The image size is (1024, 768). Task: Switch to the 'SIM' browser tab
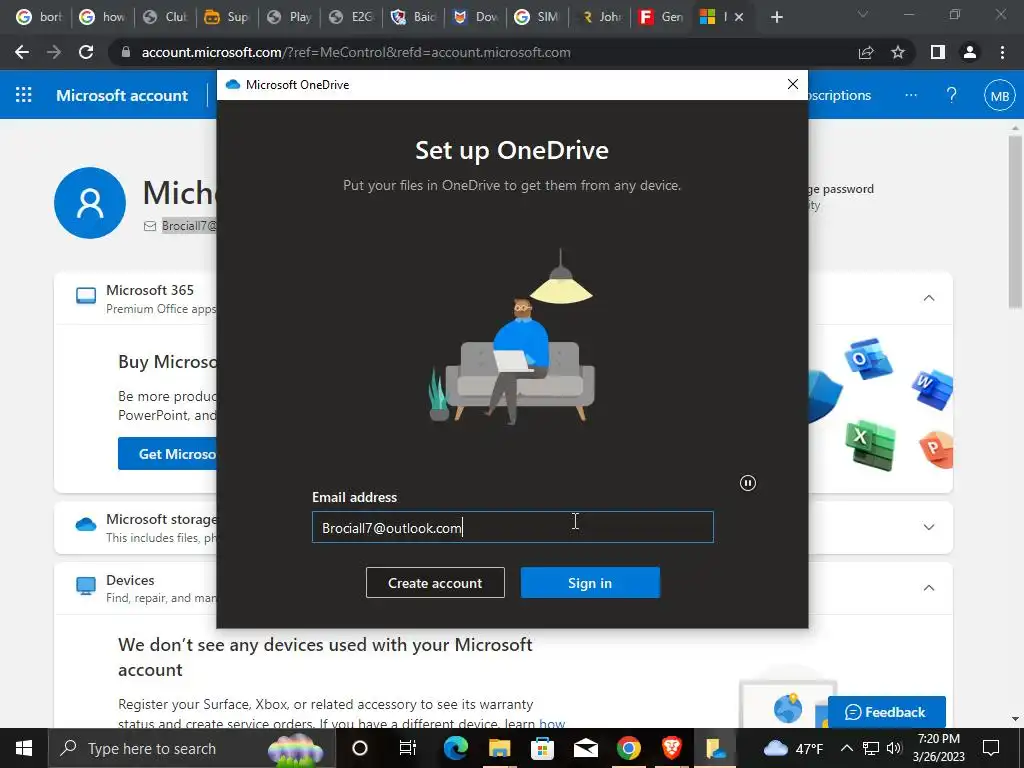(538, 18)
